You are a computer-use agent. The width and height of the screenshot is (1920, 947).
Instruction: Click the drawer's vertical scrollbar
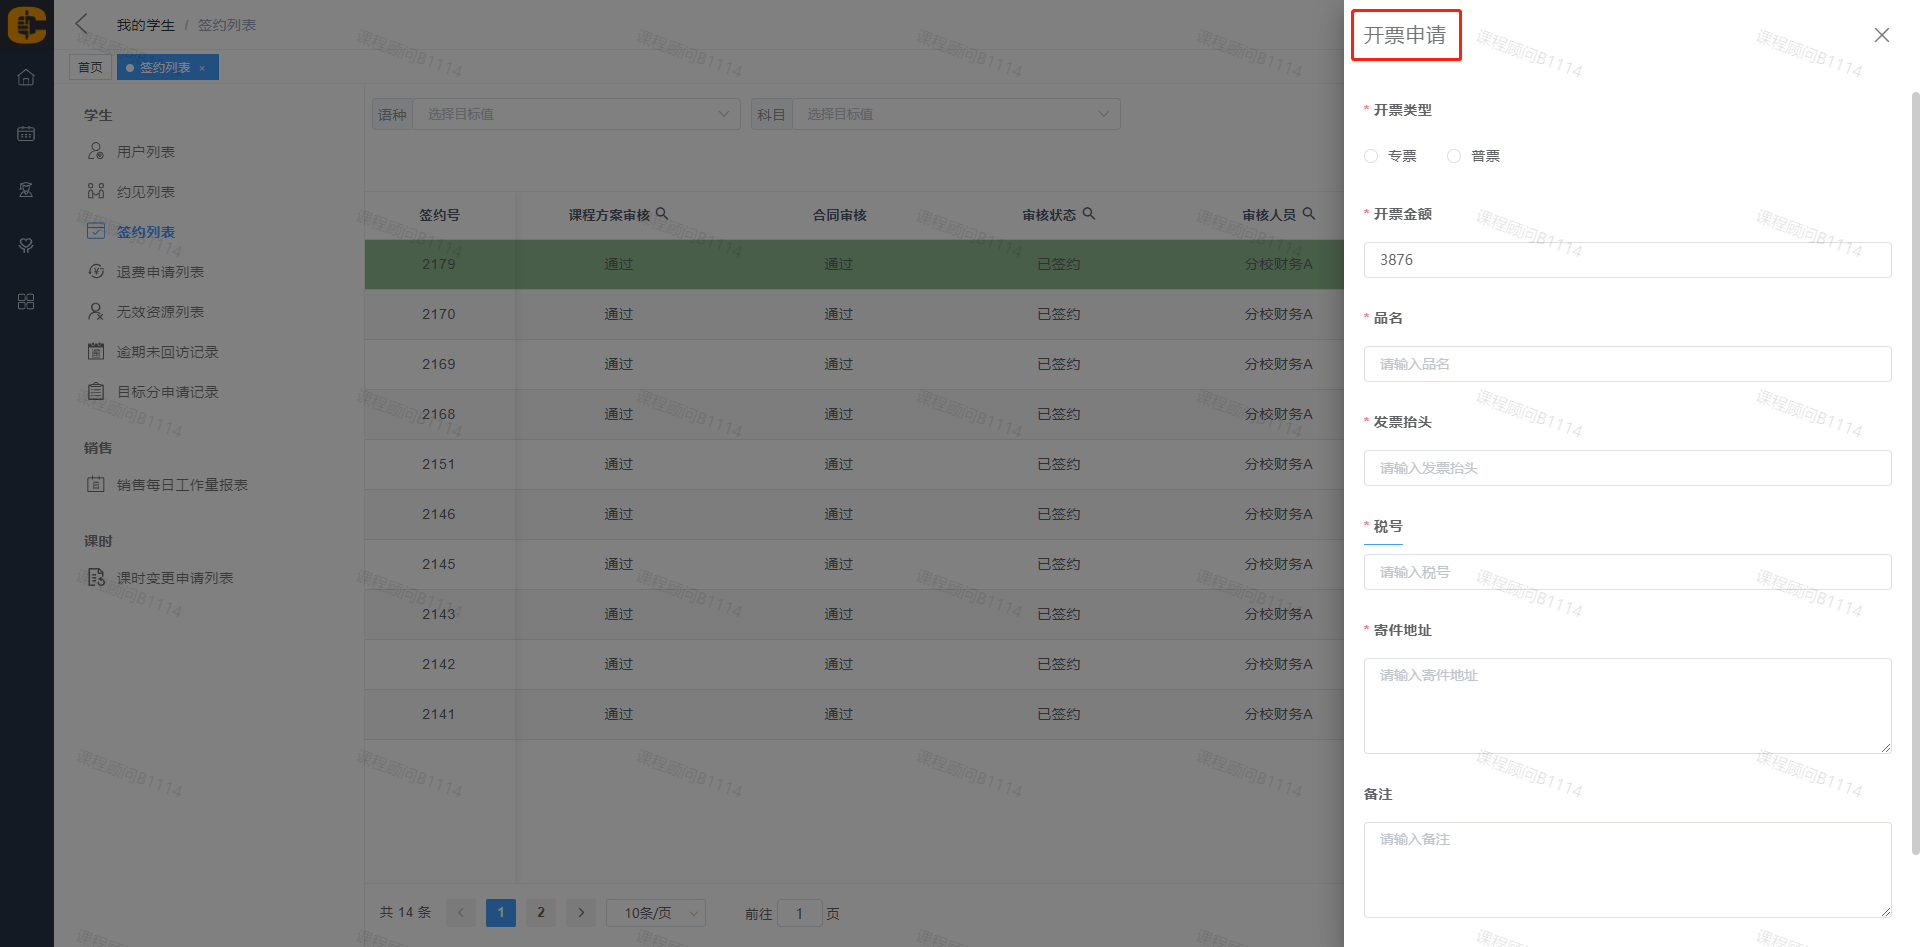(1914, 470)
